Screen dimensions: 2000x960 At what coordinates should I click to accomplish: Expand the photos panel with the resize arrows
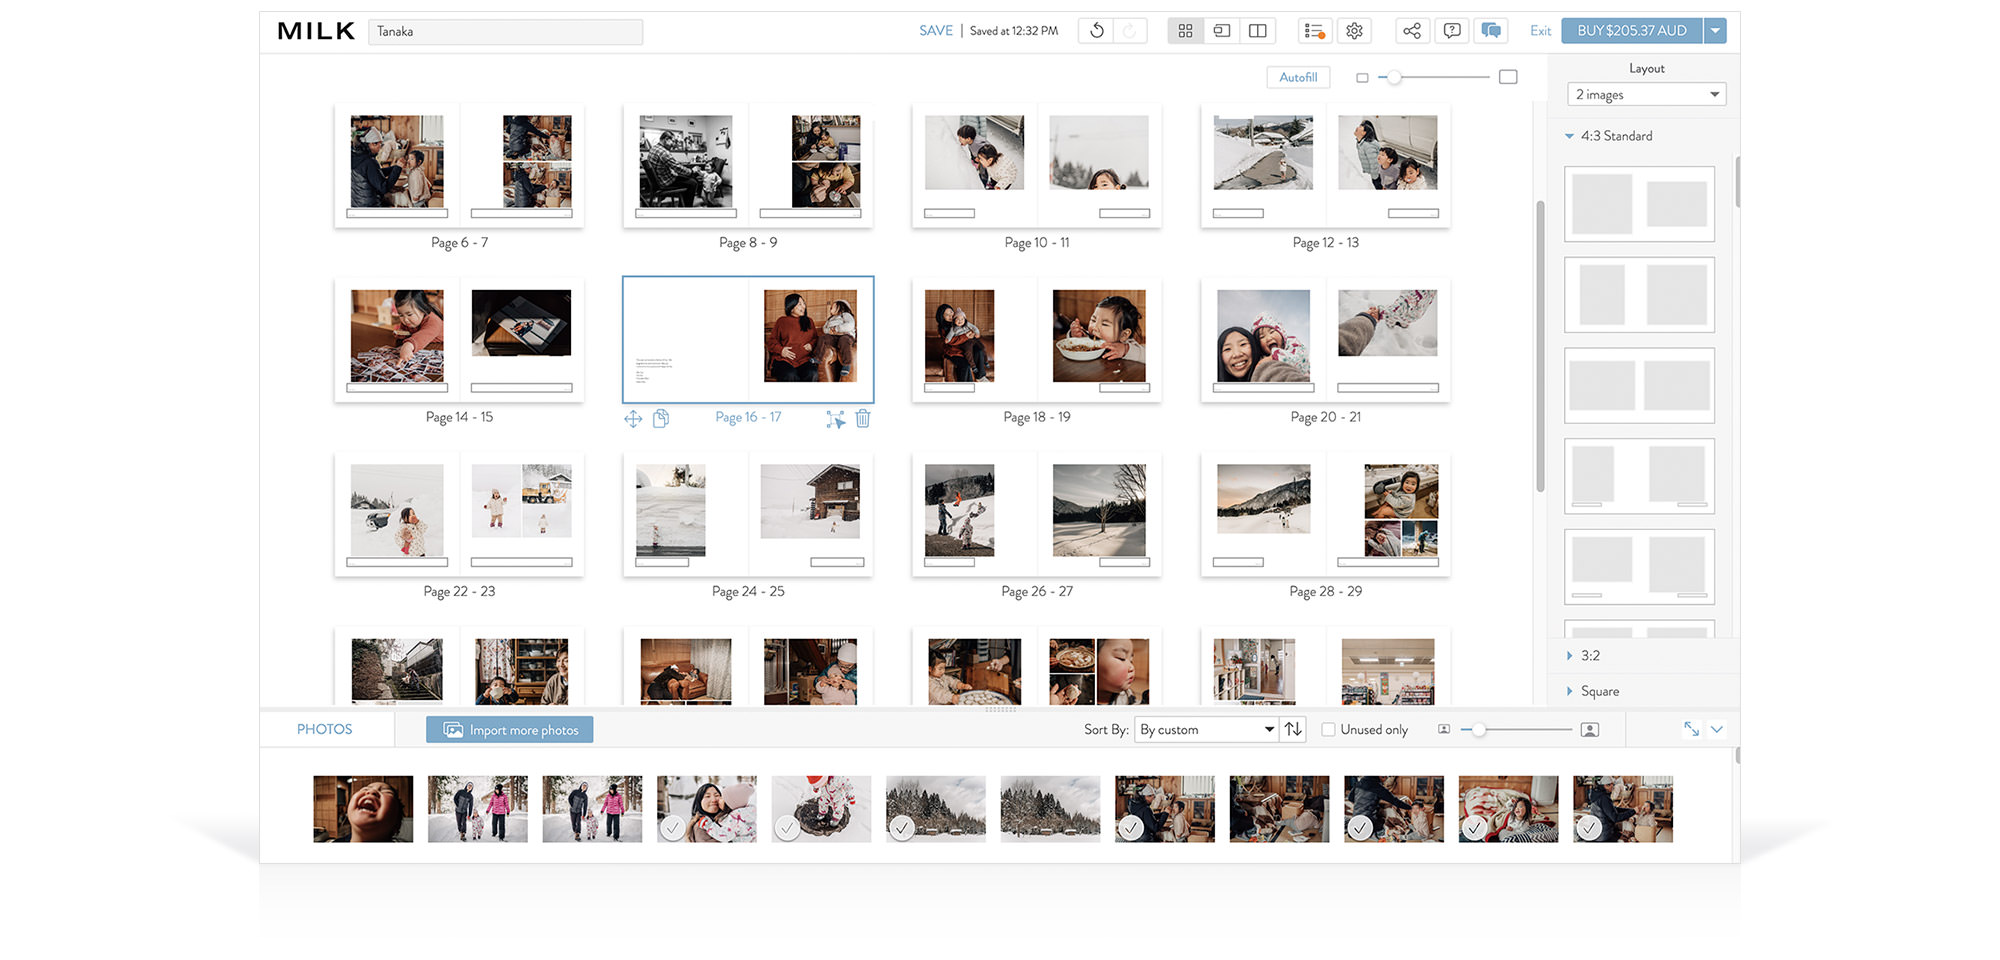click(1691, 729)
